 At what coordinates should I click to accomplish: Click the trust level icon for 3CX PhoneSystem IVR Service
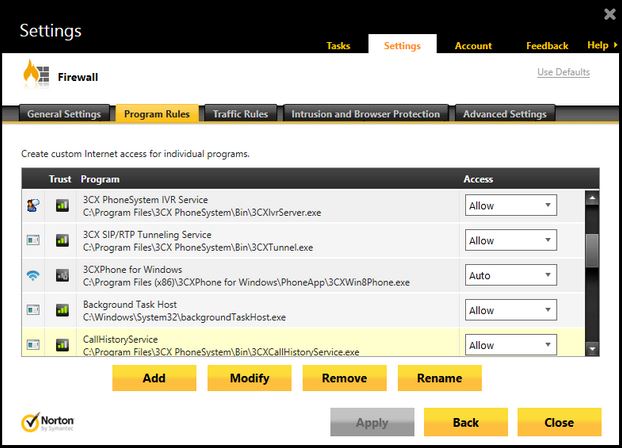[x=62, y=205]
